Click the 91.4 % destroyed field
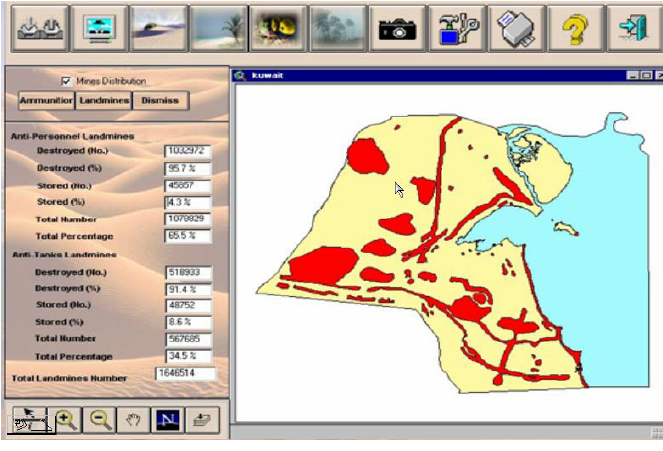663x451 pixels. click(x=189, y=290)
